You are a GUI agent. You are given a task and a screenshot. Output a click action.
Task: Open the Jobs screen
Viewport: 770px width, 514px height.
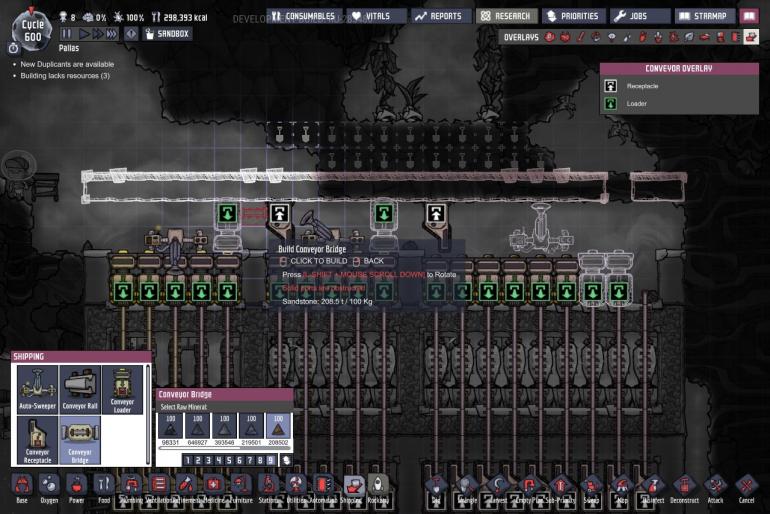[640, 16]
